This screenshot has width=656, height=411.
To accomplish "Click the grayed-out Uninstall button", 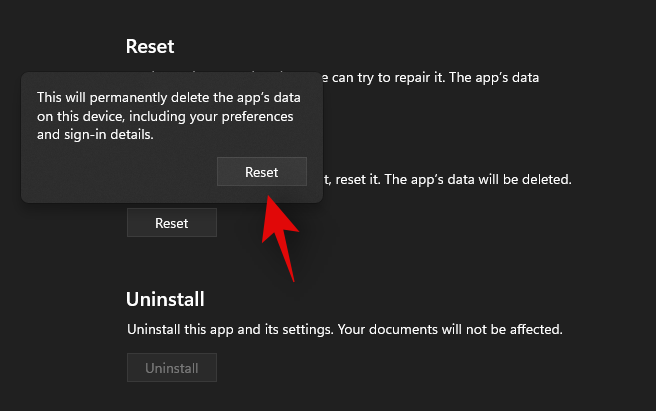I will click(x=172, y=368).
